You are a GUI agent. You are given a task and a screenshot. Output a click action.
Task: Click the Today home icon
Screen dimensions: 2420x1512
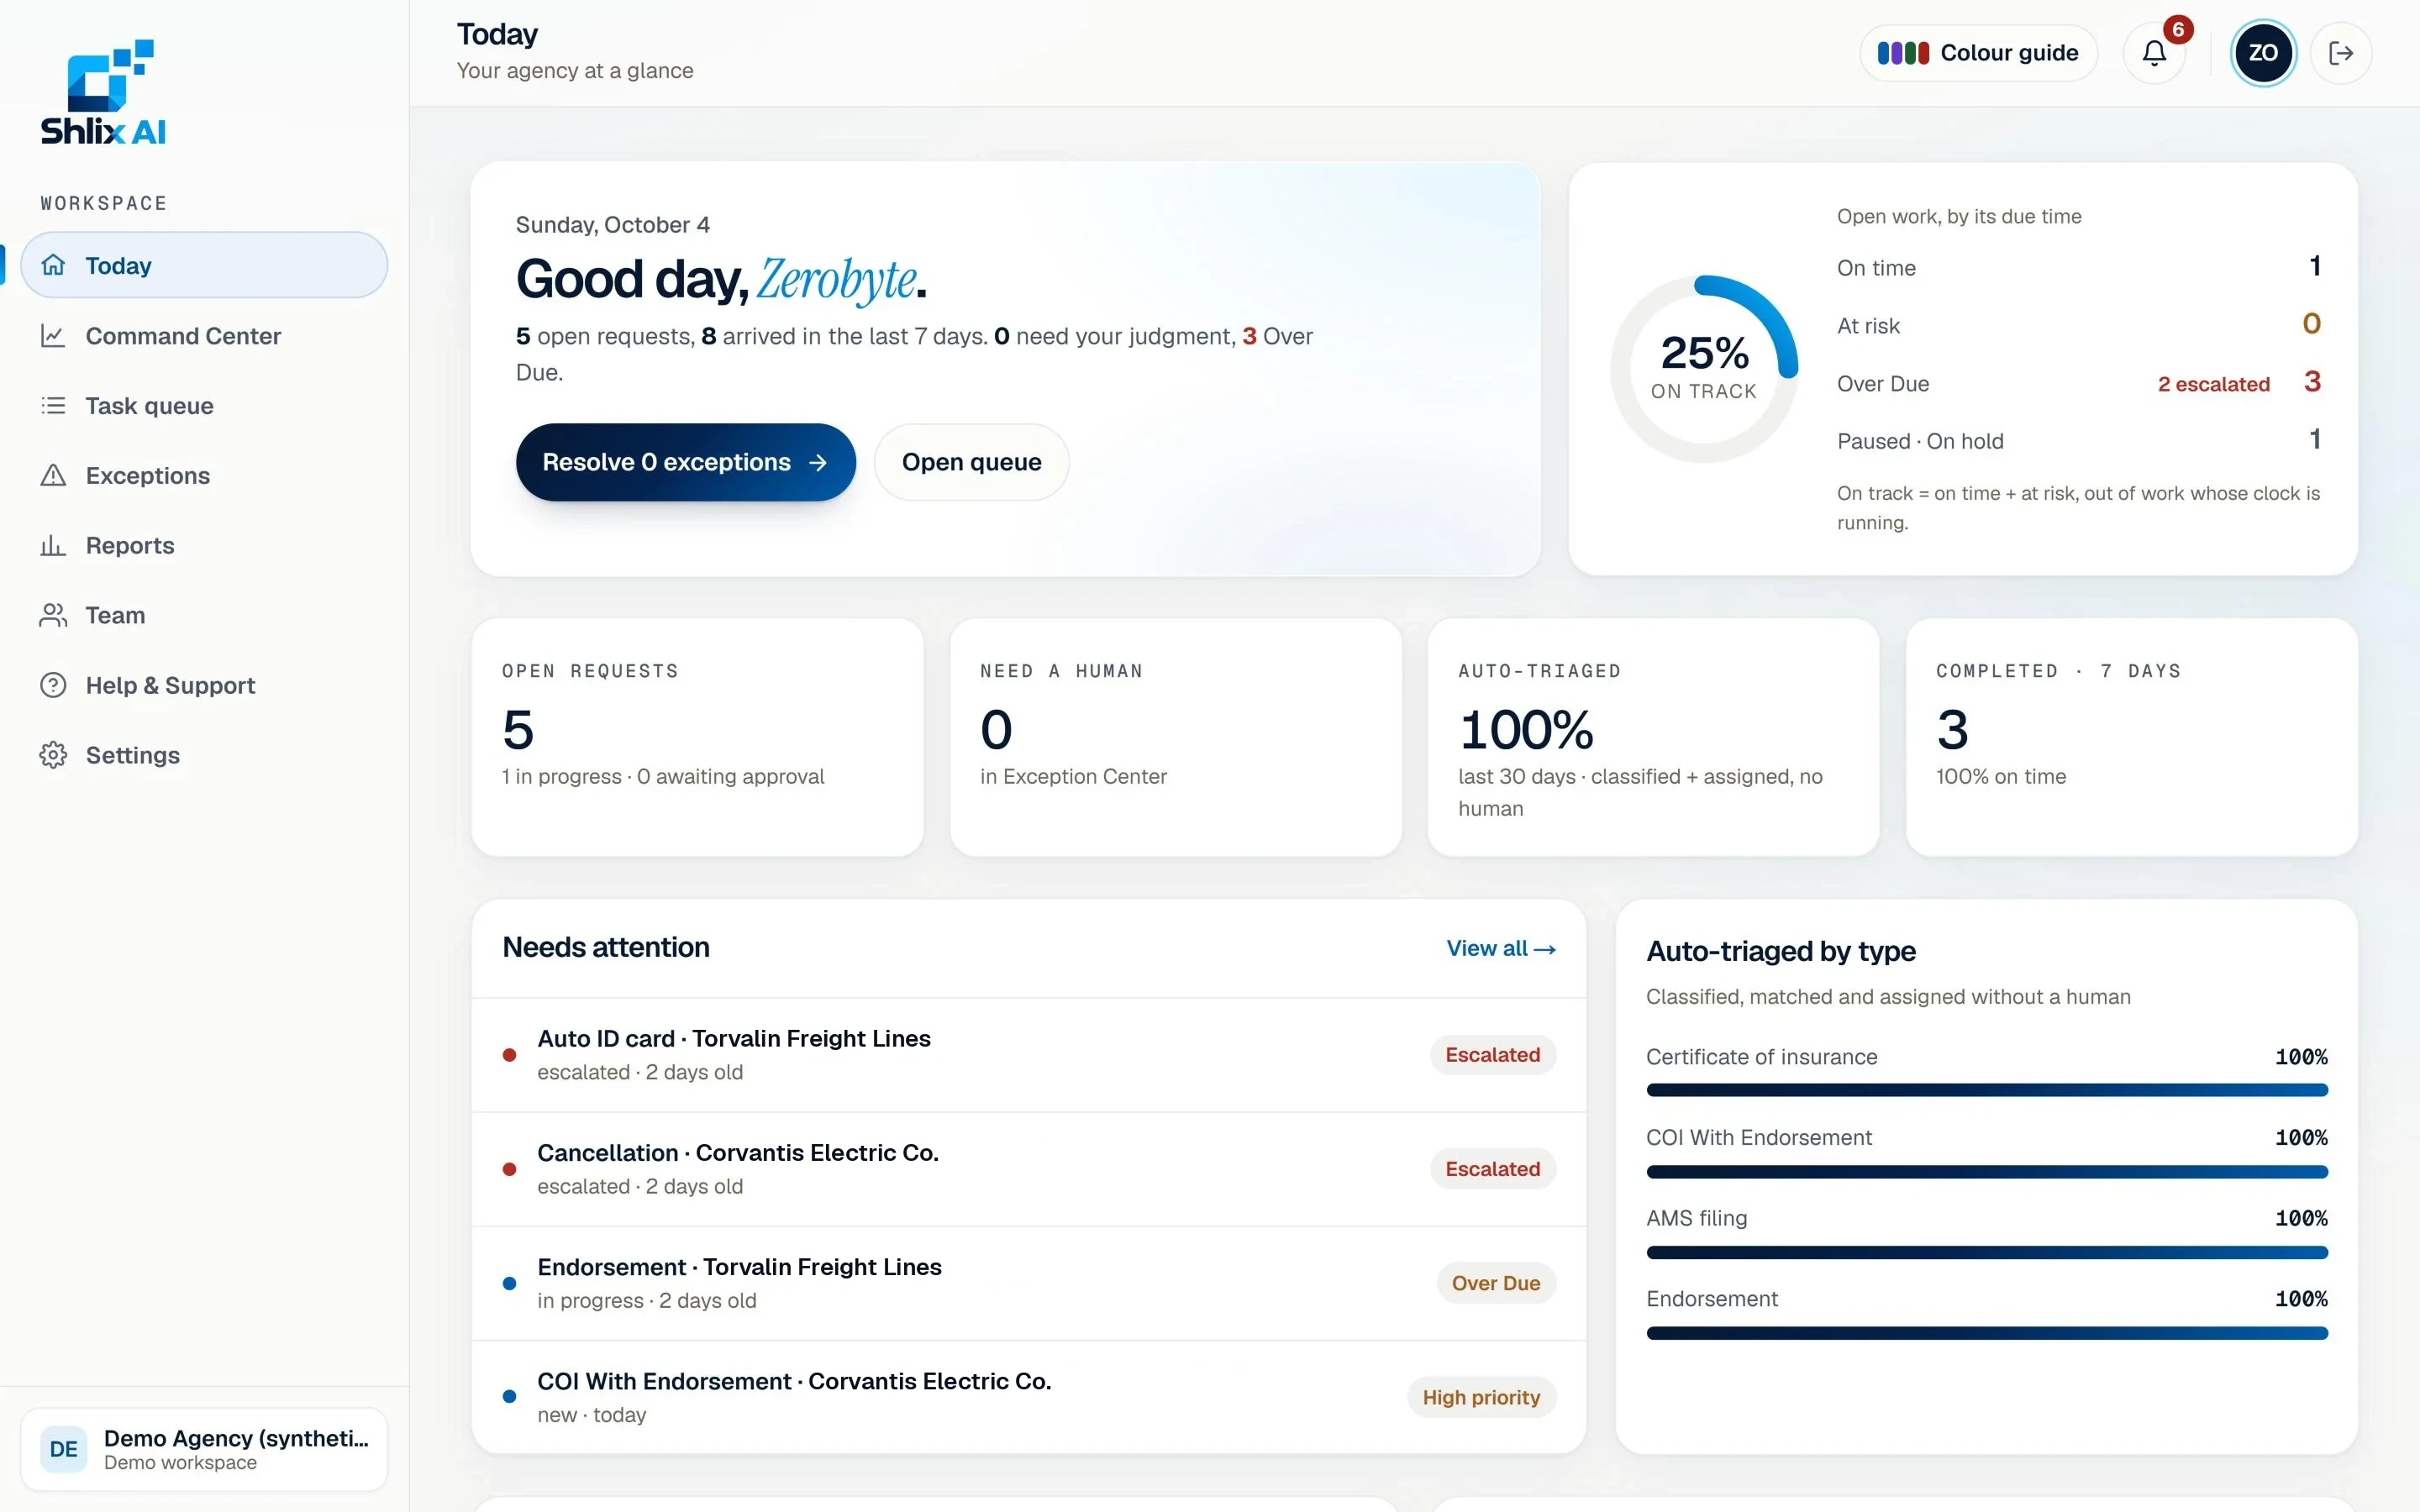pyautogui.click(x=53, y=265)
